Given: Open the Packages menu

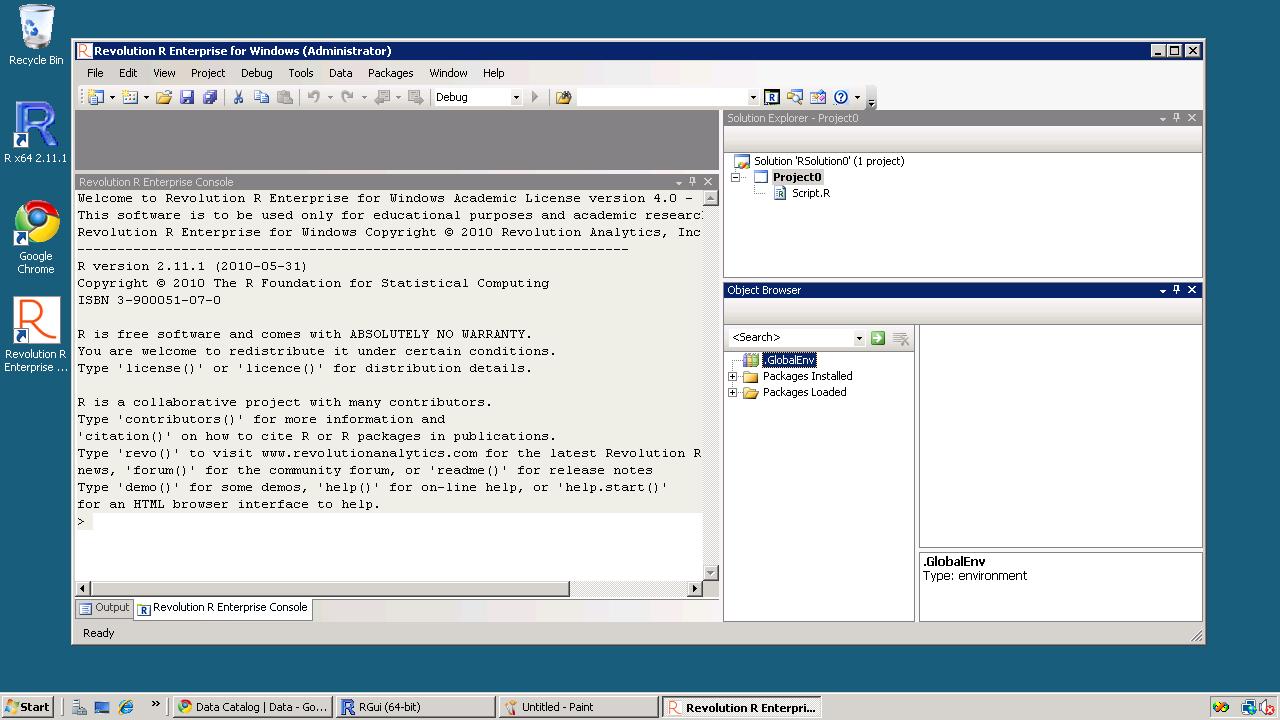Looking at the screenshot, I should 390,73.
